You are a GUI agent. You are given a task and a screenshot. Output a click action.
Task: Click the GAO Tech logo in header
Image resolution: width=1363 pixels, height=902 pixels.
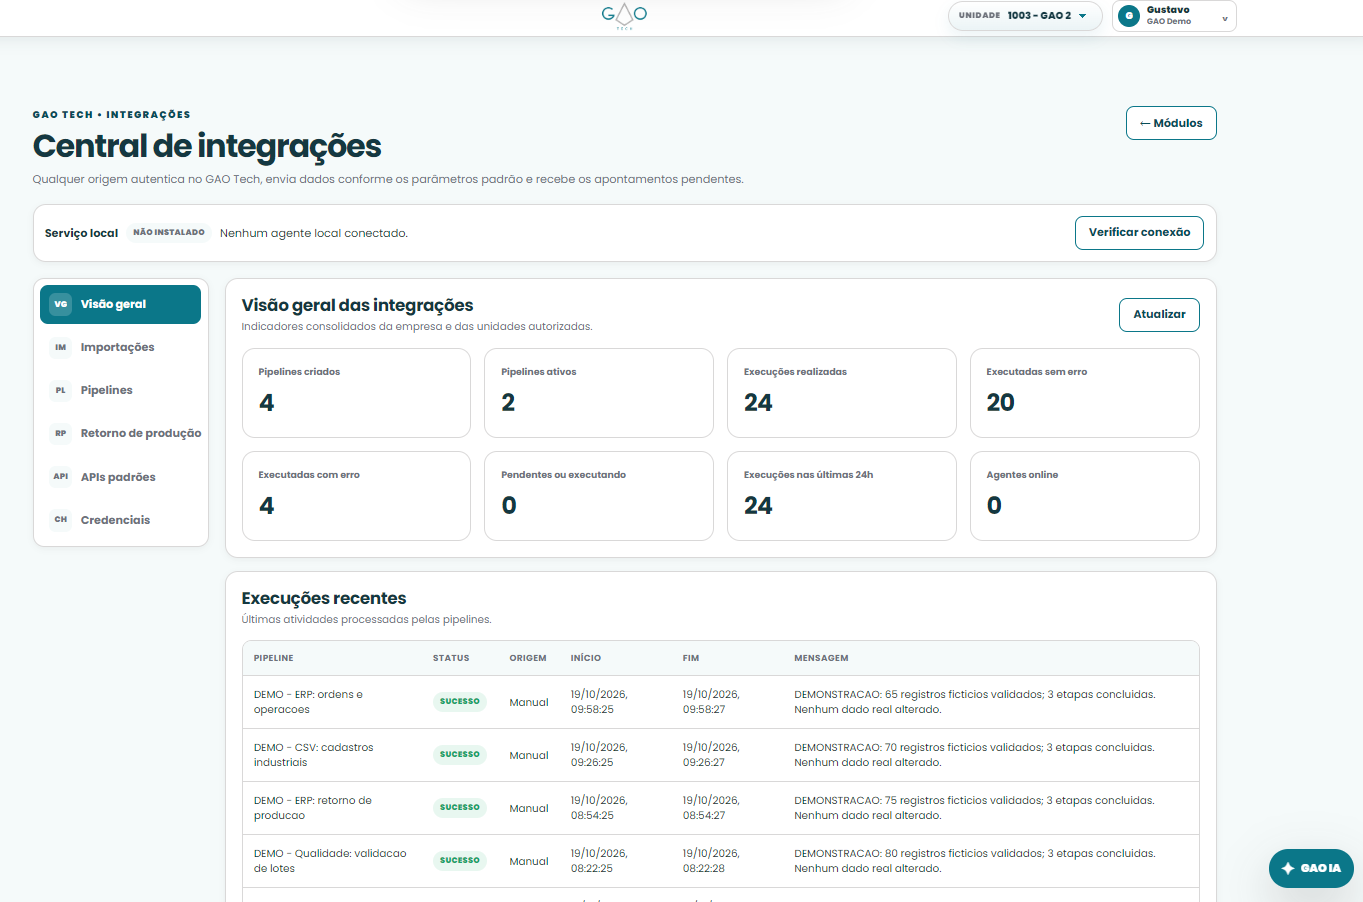tap(624, 16)
